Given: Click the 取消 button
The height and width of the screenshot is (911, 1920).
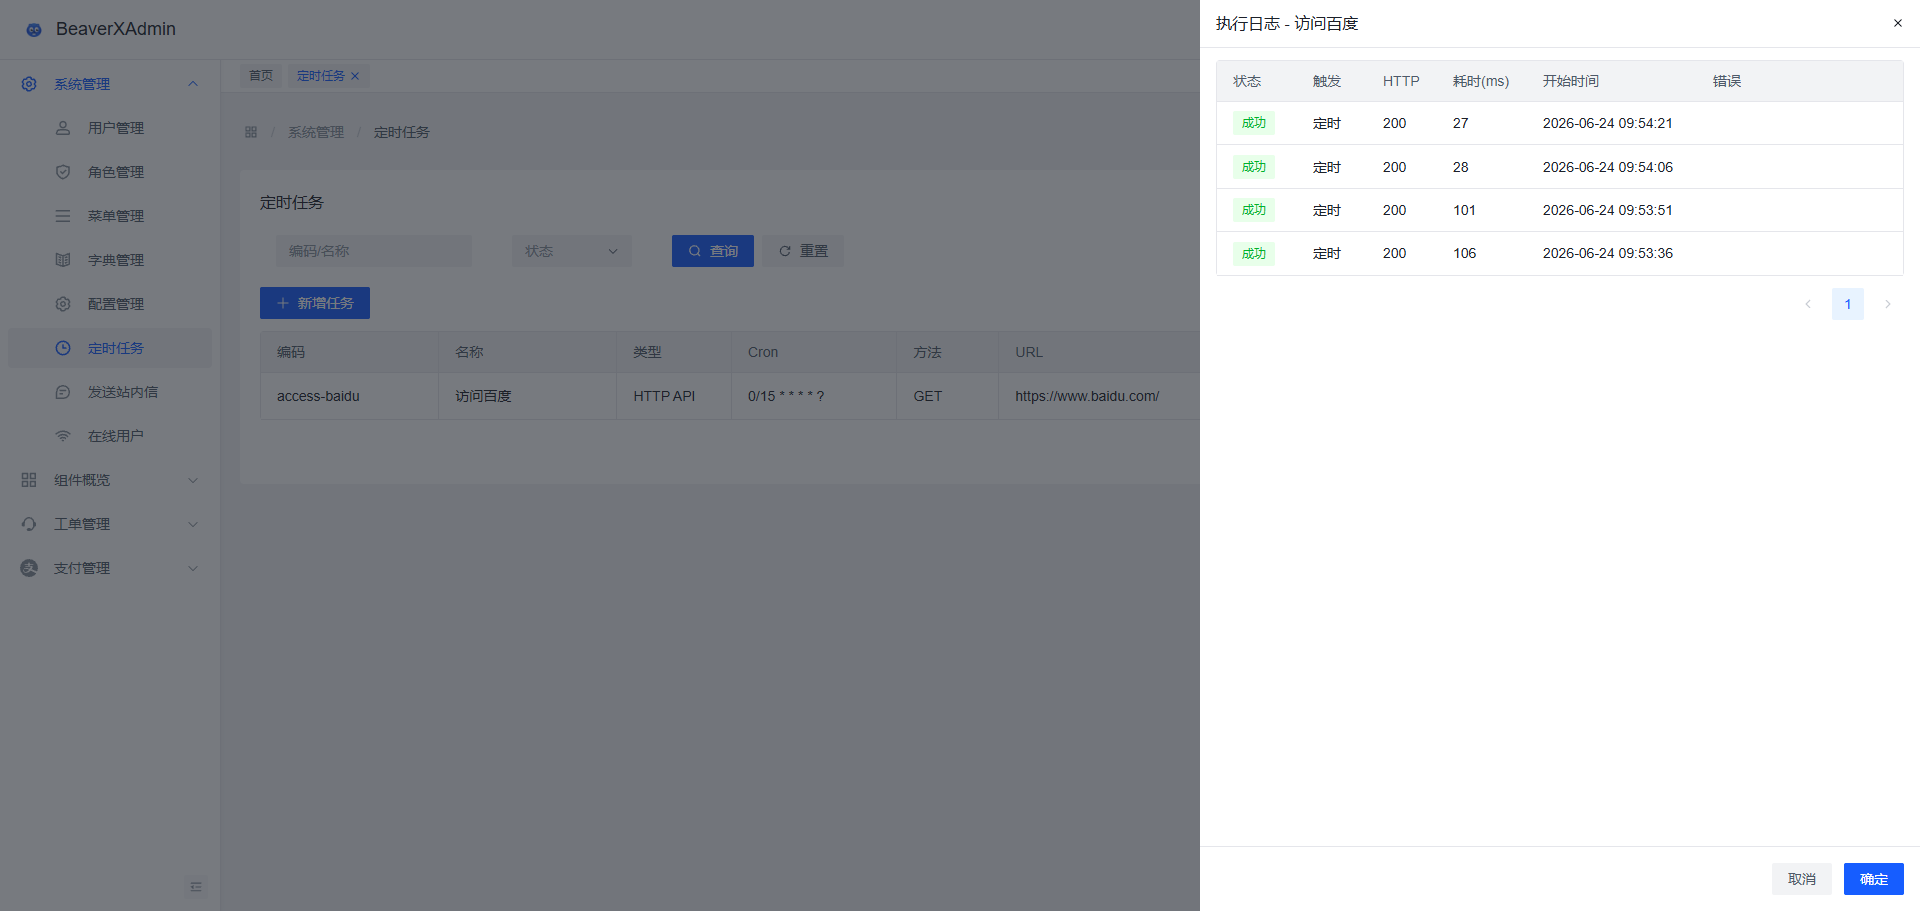Looking at the screenshot, I should pos(1802,879).
